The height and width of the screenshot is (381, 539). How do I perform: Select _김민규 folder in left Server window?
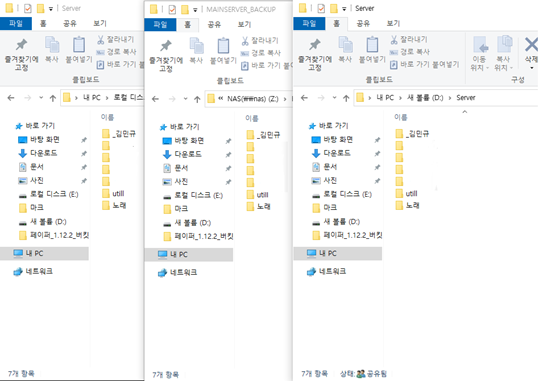pos(119,133)
